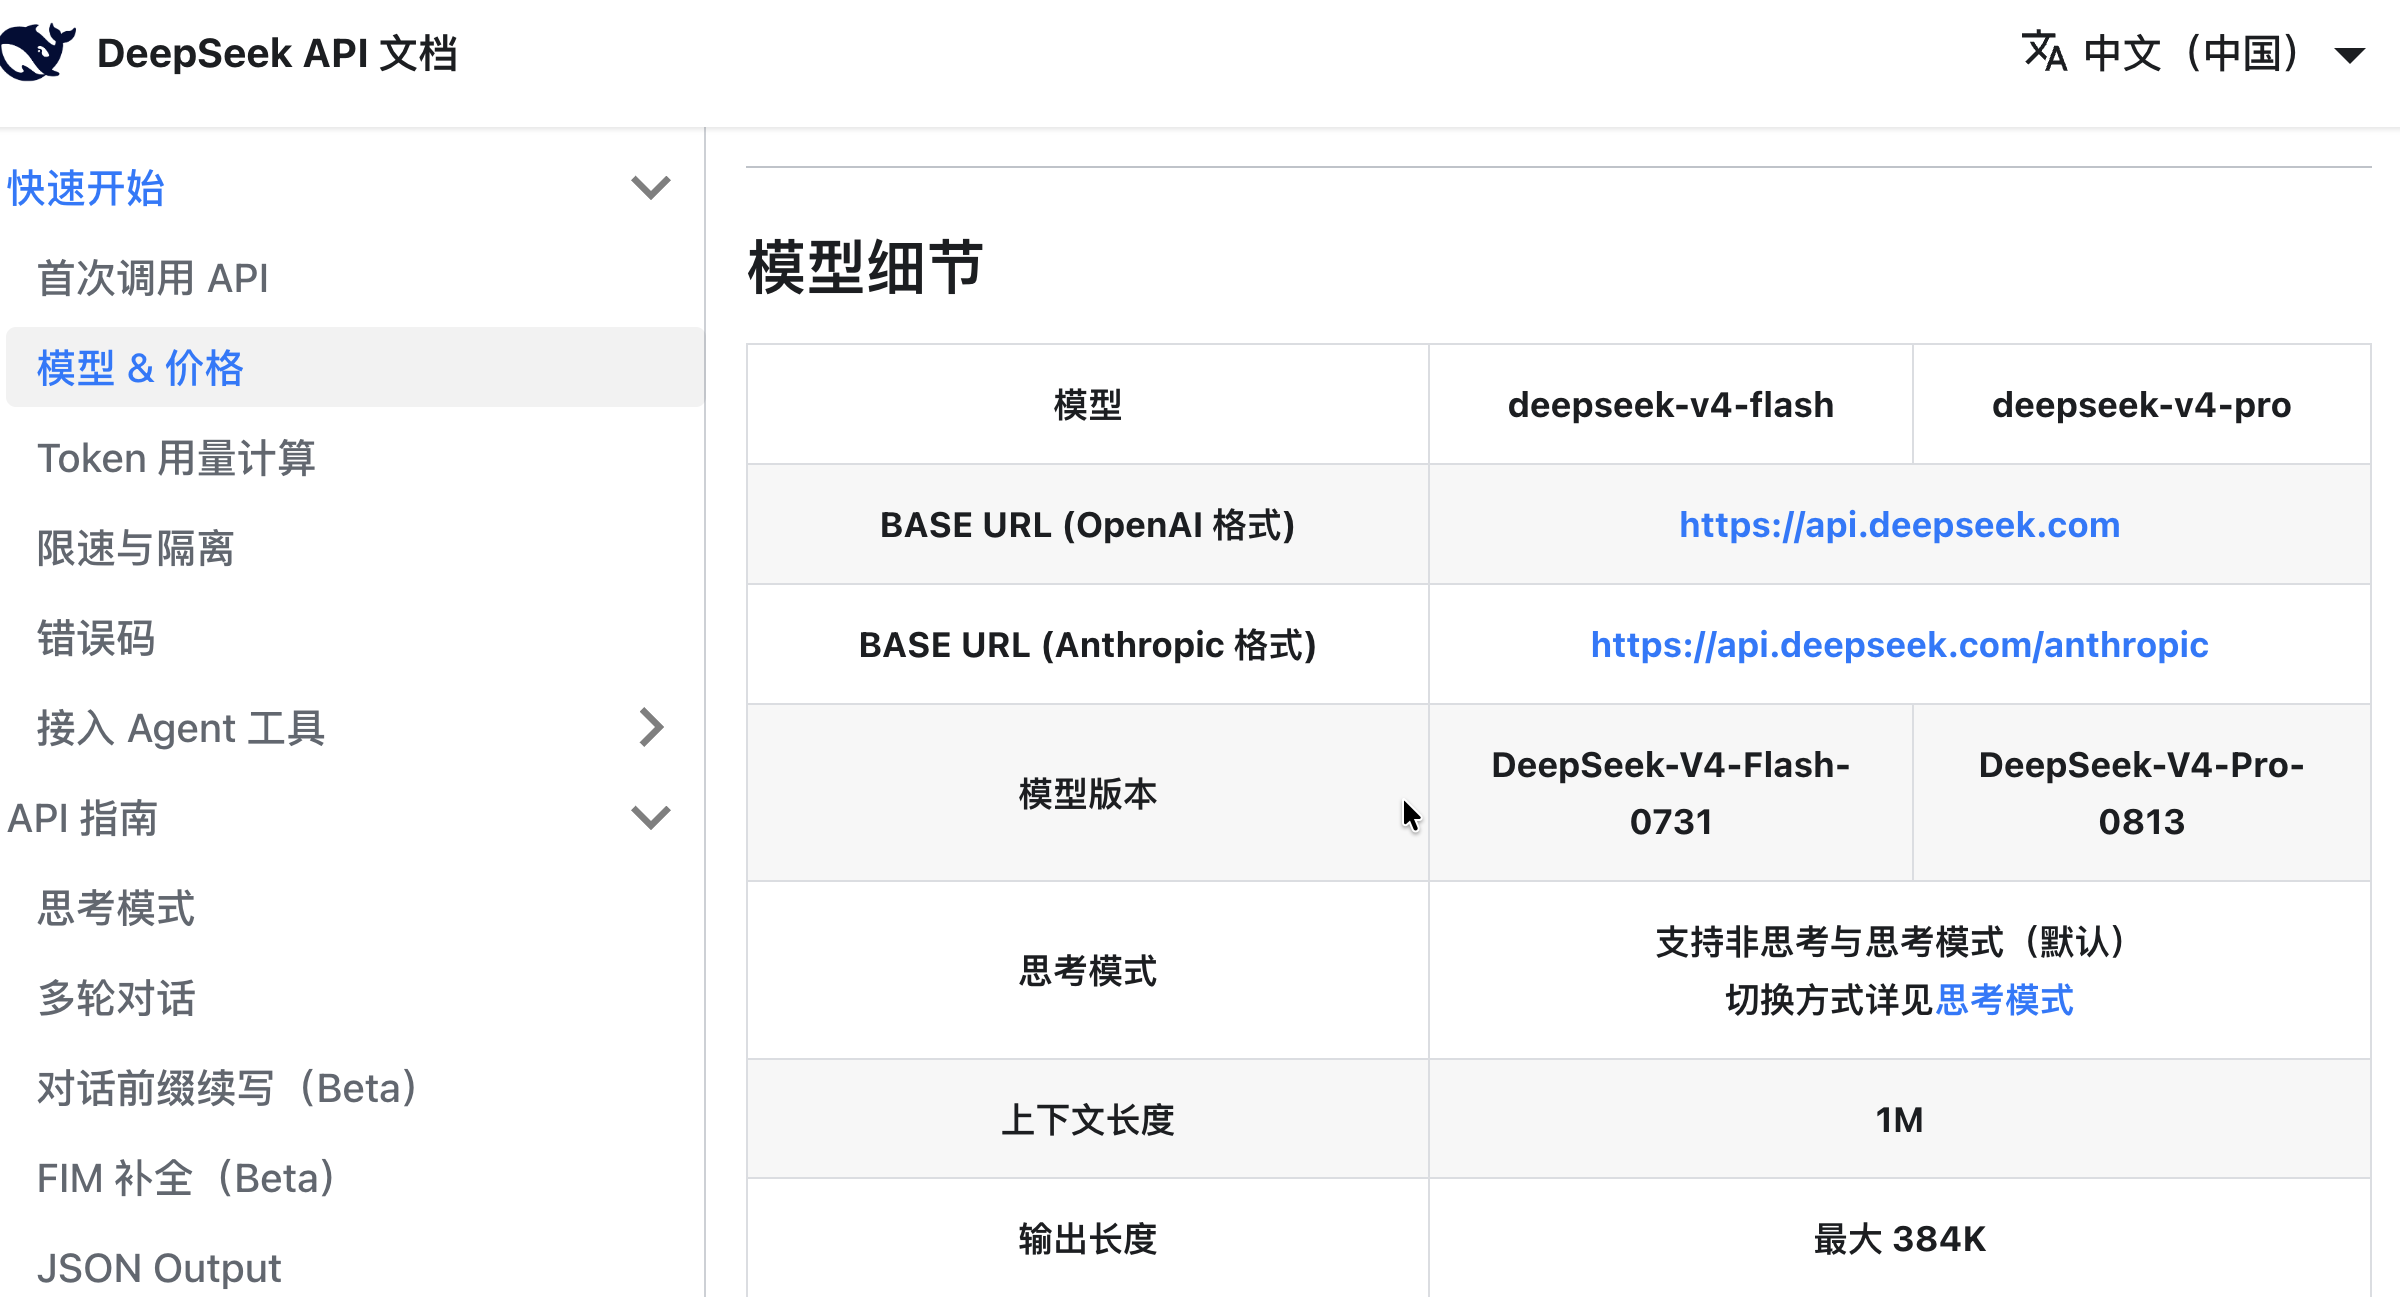Image resolution: width=2400 pixels, height=1297 pixels.
Task: Click the 模型 header cell
Action: tap(1087, 404)
